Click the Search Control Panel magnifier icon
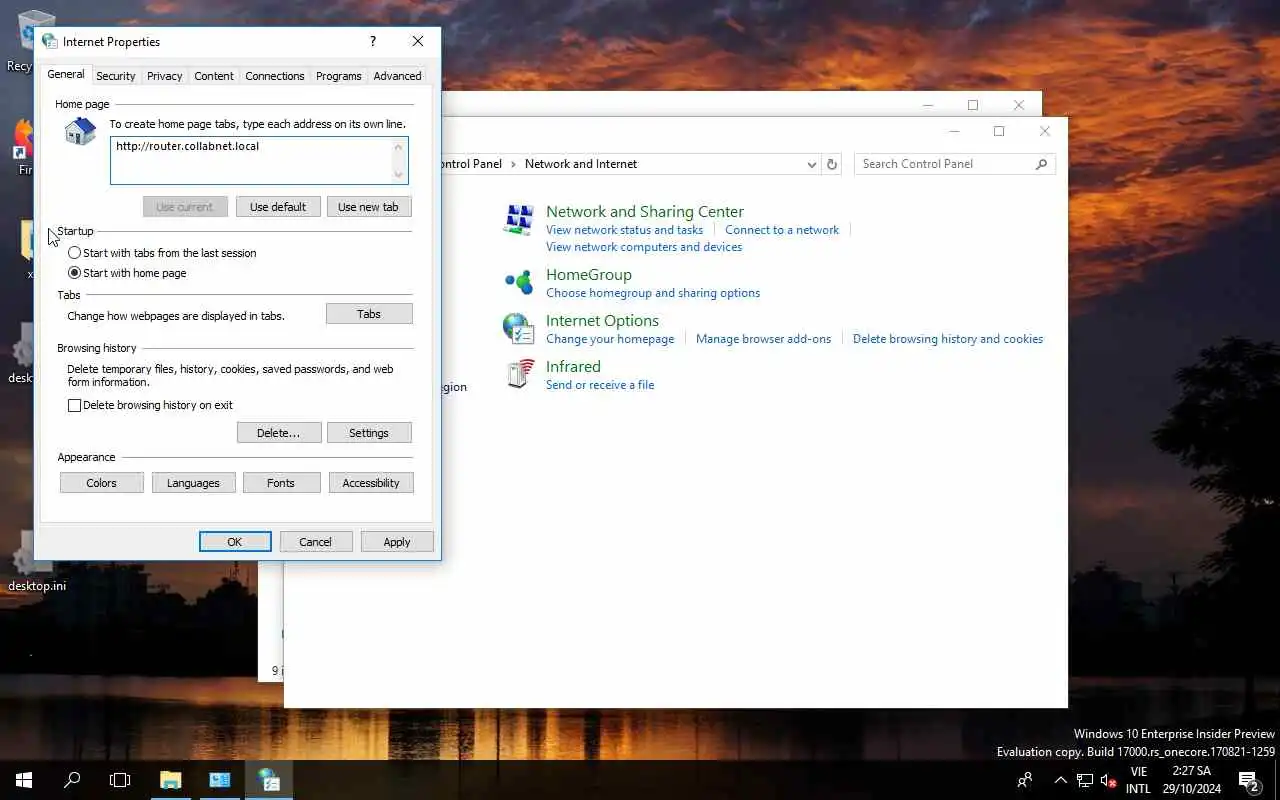This screenshot has width=1280, height=800. (x=1041, y=164)
